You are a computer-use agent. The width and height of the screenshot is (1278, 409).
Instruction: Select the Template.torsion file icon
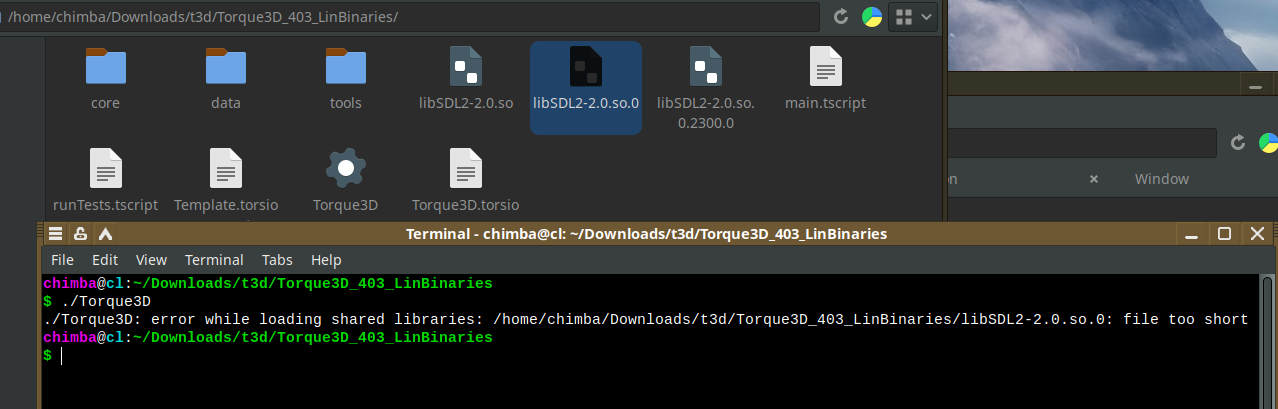(x=225, y=168)
